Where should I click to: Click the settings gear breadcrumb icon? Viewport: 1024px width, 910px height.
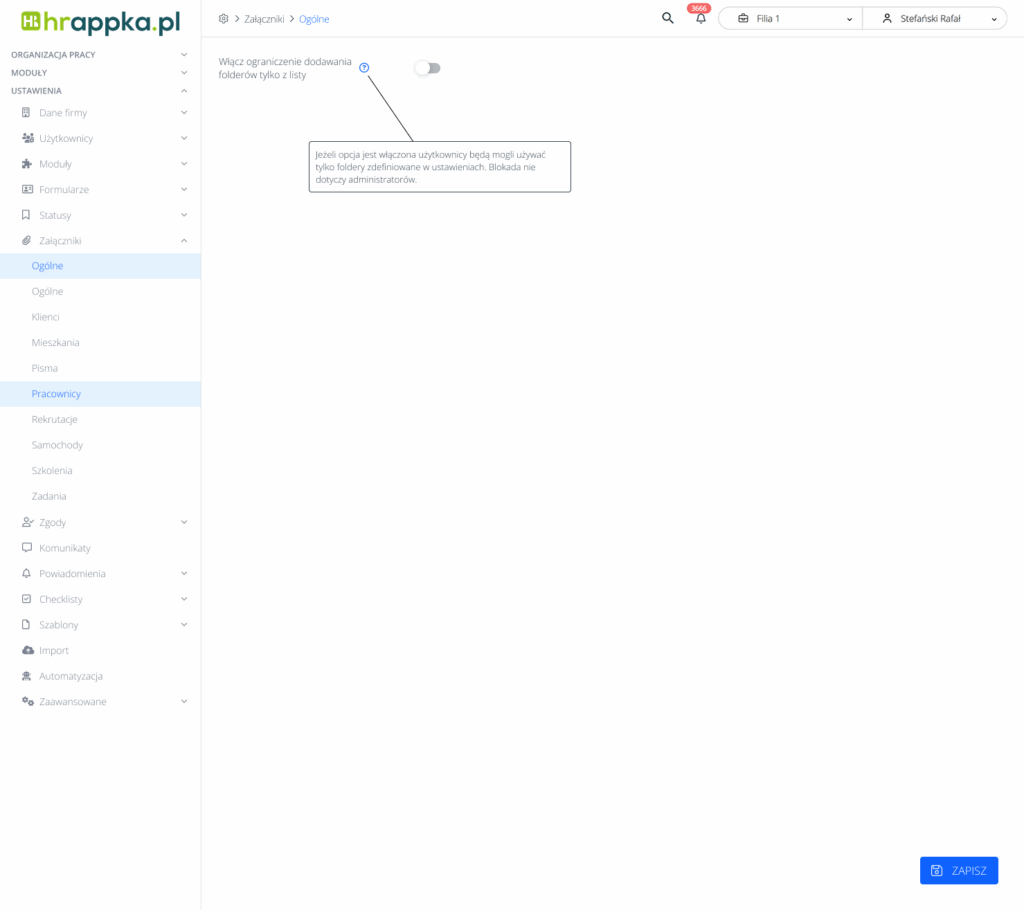pos(223,19)
